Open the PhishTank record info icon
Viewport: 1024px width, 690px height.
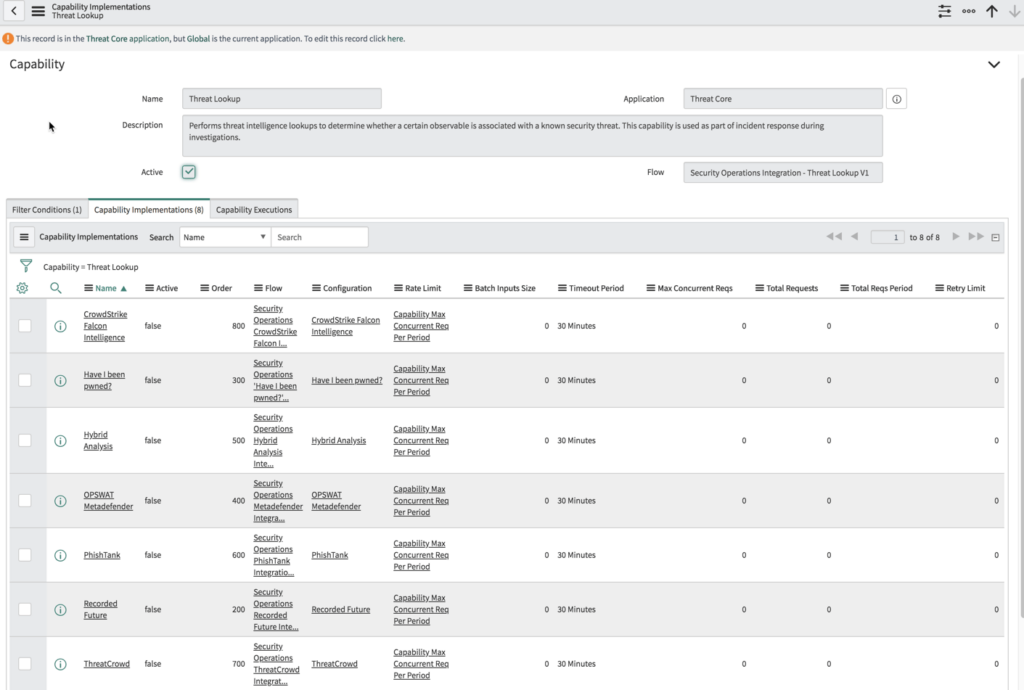(59, 555)
